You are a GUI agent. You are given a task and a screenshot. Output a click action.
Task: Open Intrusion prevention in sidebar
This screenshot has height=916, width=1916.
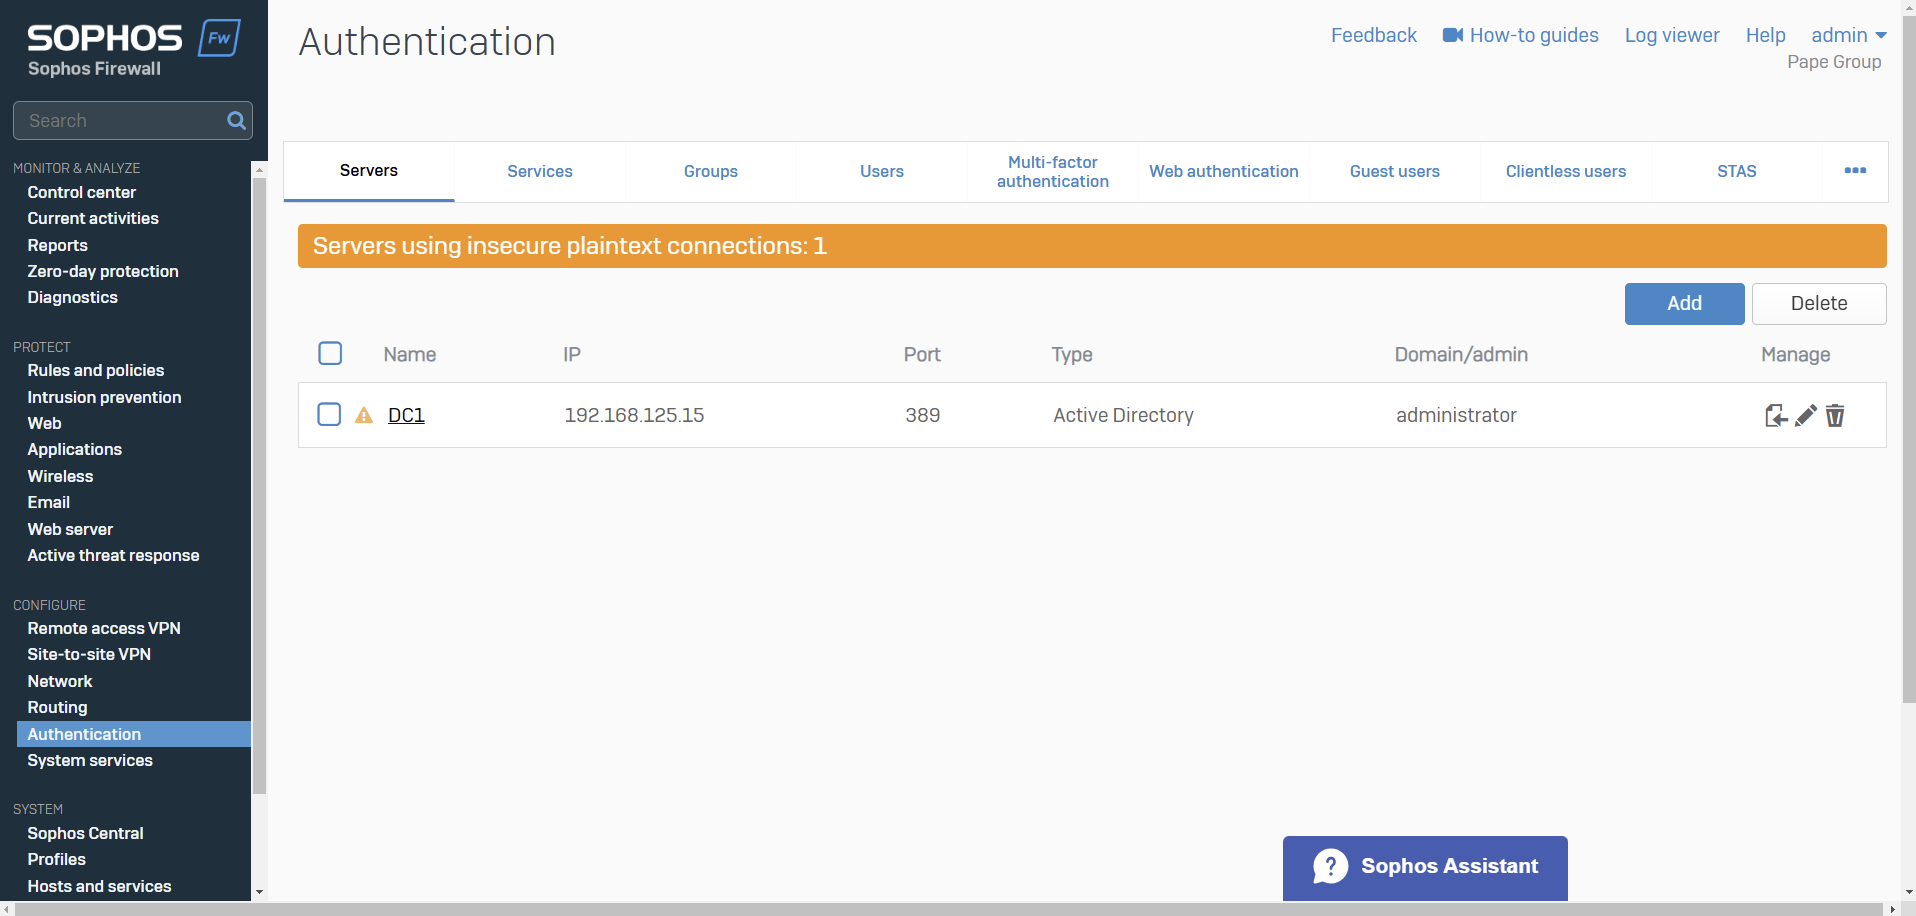tap(105, 397)
